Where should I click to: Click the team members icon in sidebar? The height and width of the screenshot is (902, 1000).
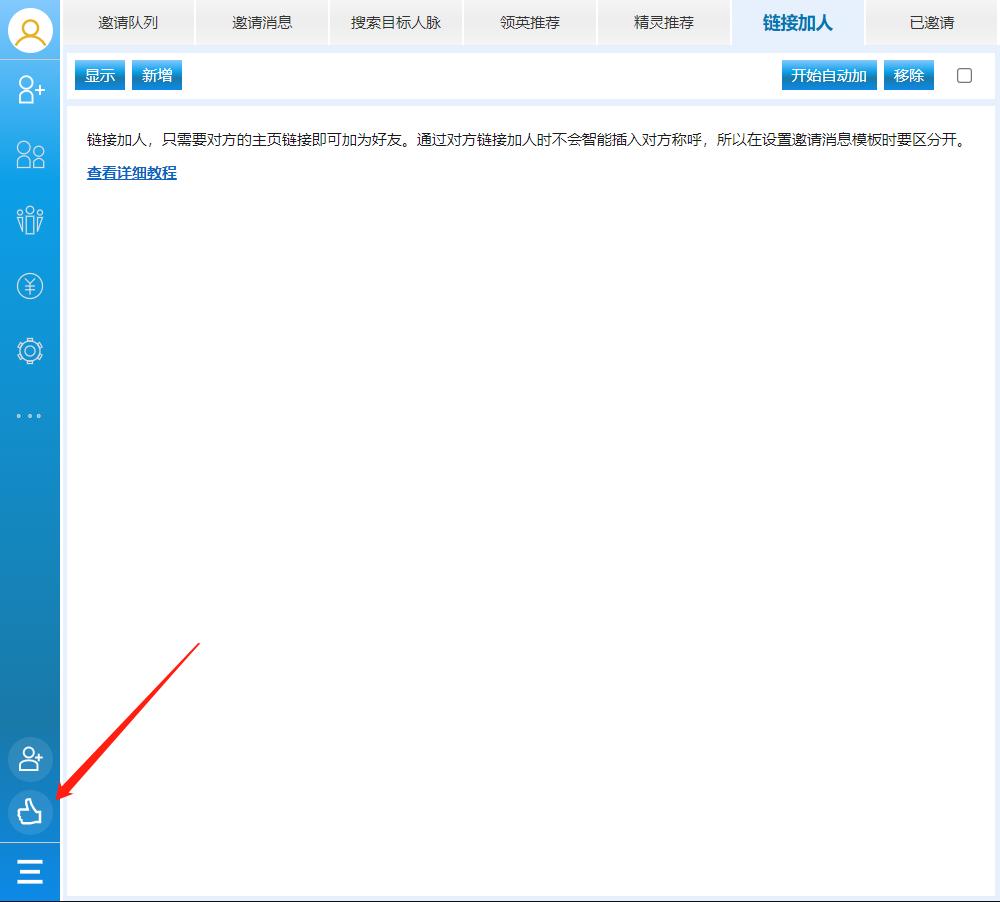30,220
